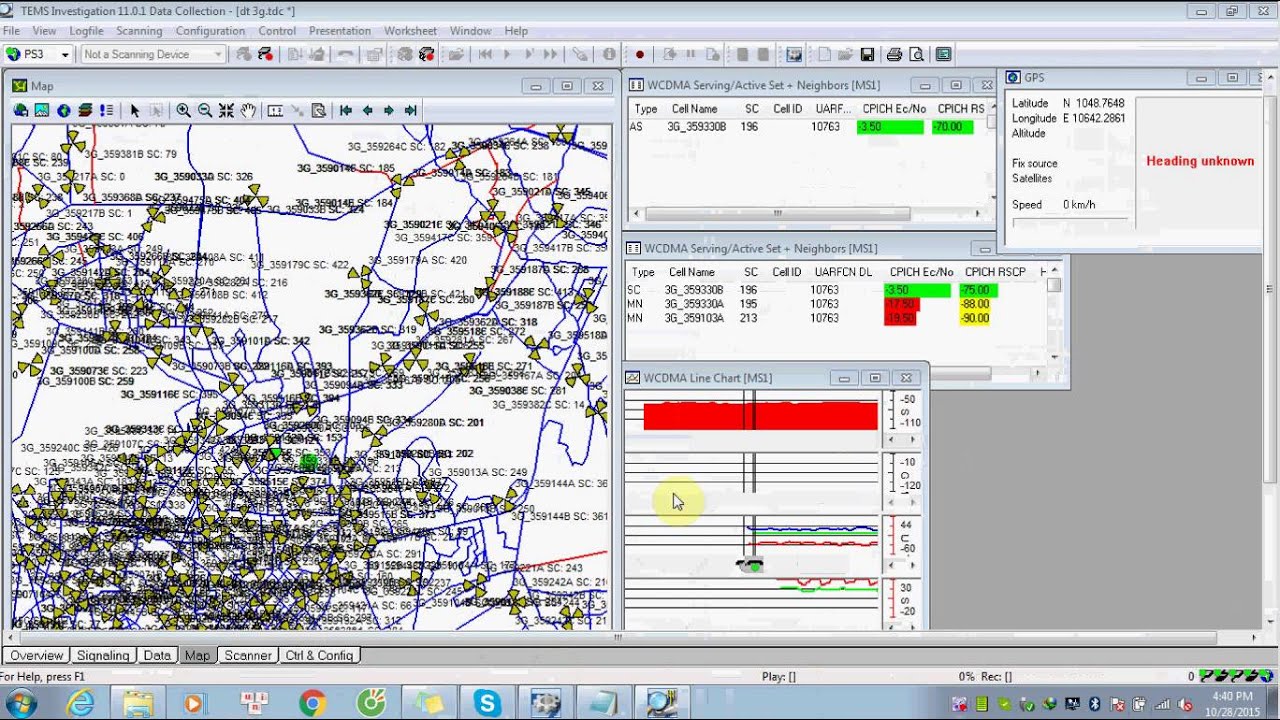Open print preview from the main toolbar
Viewport: 1280px width, 720px height.
coord(916,54)
